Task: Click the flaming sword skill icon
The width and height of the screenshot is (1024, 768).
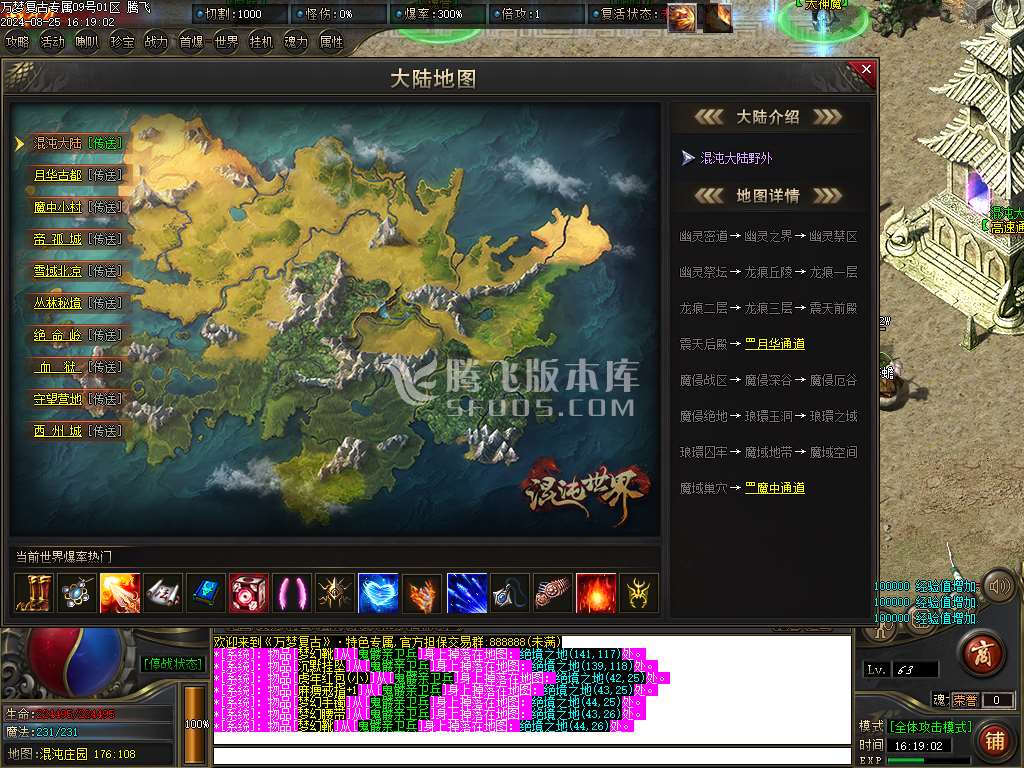Action: coord(120,593)
